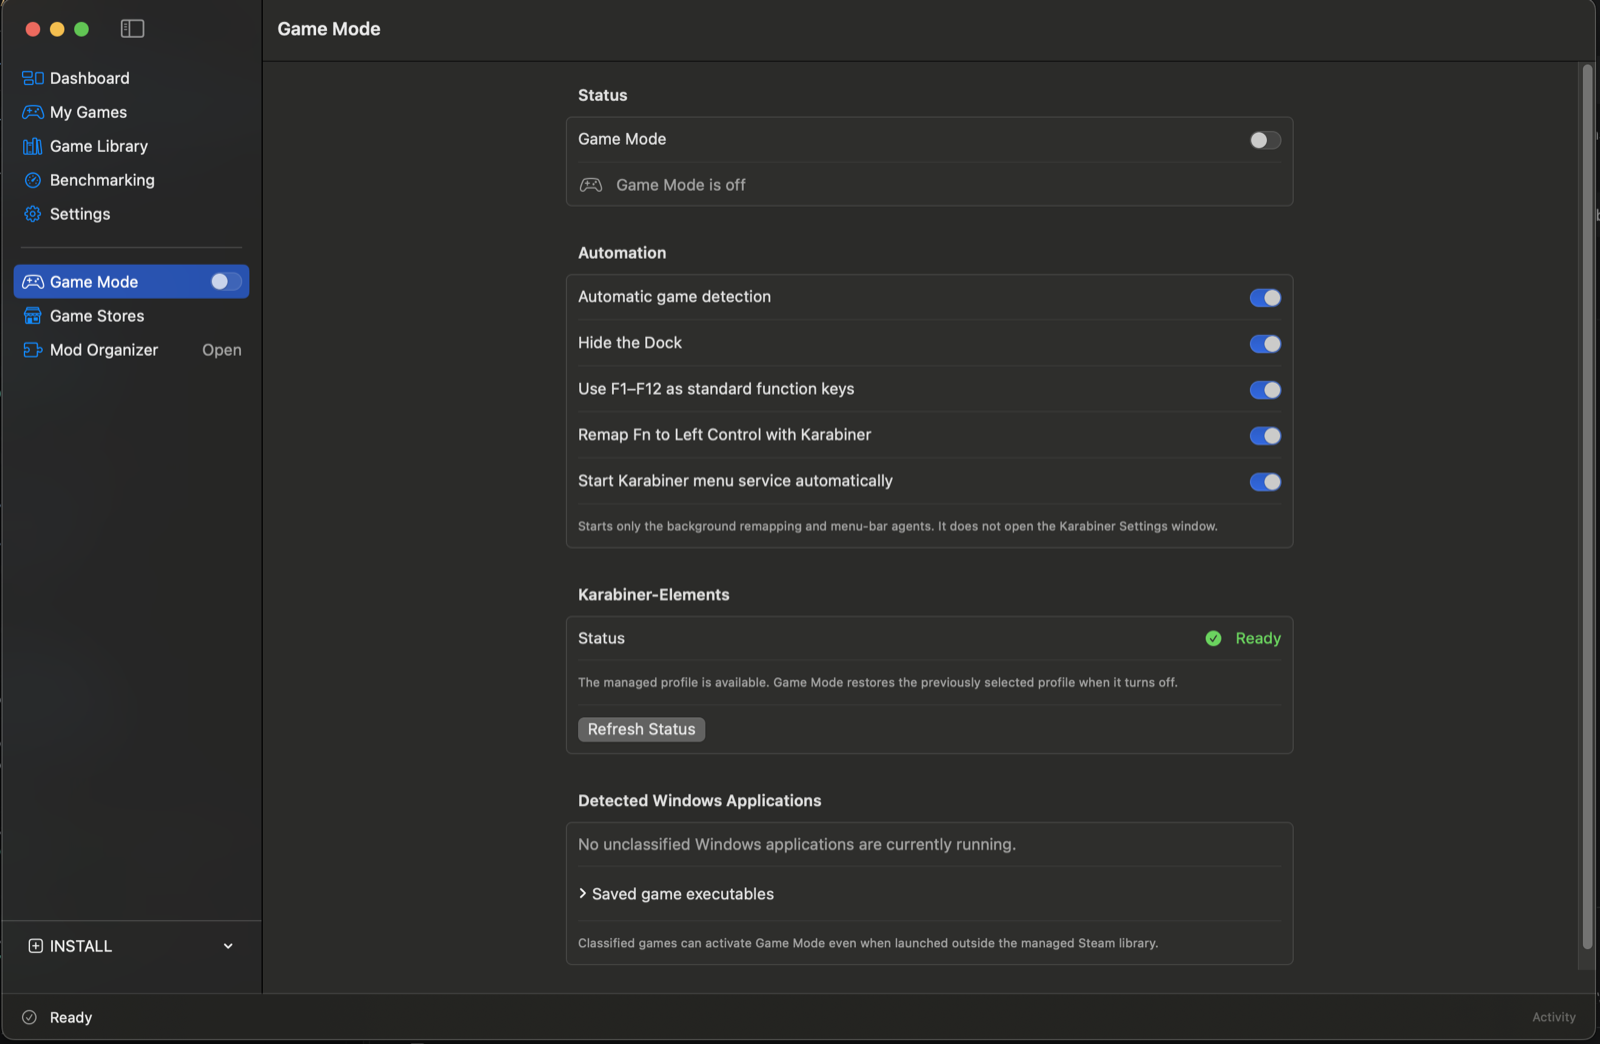1600x1044 pixels.
Task: Click 'No unclassified Windows applications are currently running.'
Action: tap(797, 844)
